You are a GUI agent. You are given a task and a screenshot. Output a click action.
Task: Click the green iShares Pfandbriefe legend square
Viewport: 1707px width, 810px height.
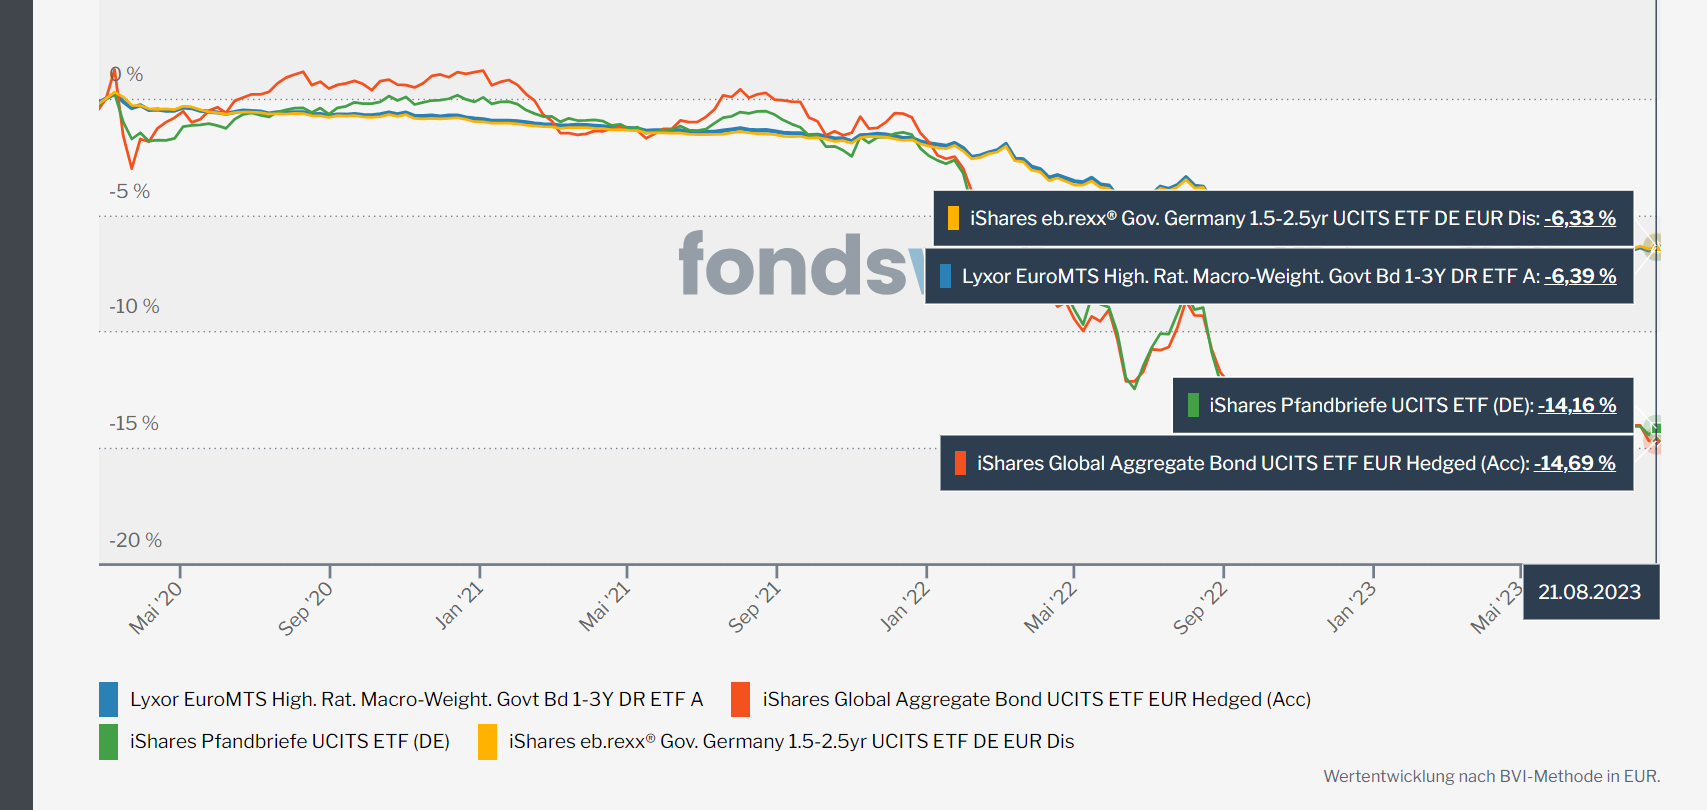109,741
